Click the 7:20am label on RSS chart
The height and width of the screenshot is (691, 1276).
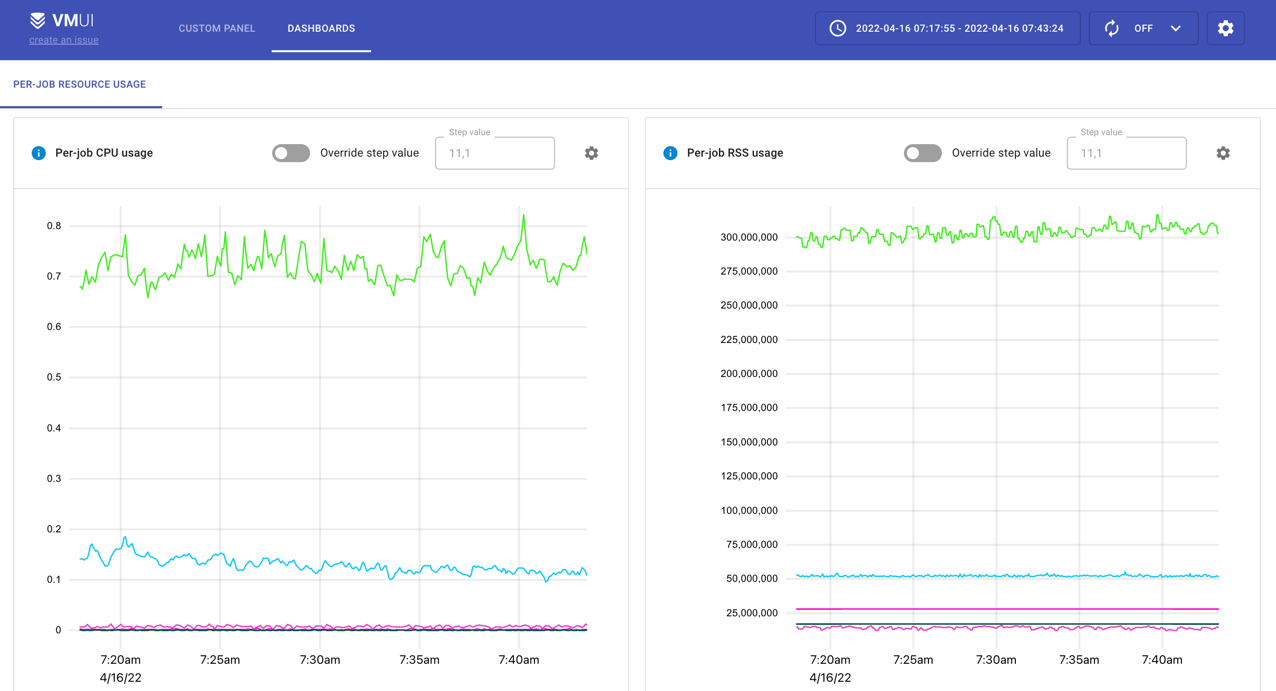(830, 660)
